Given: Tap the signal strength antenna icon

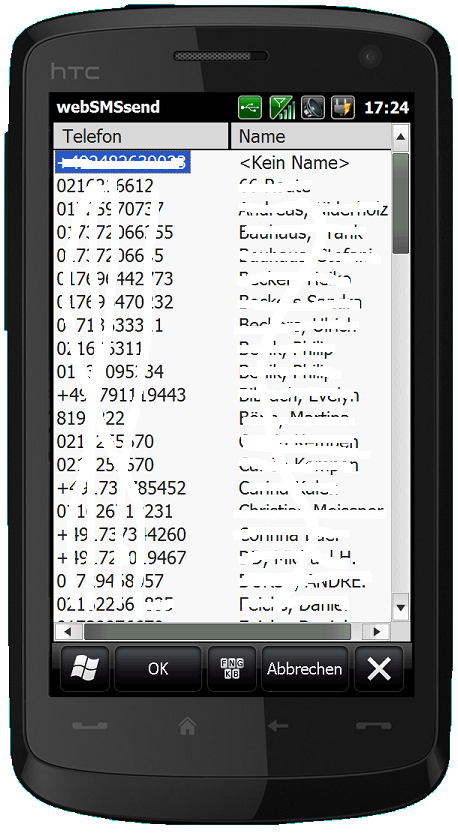Looking at the screenshot, I should click(x=282, y=107).
